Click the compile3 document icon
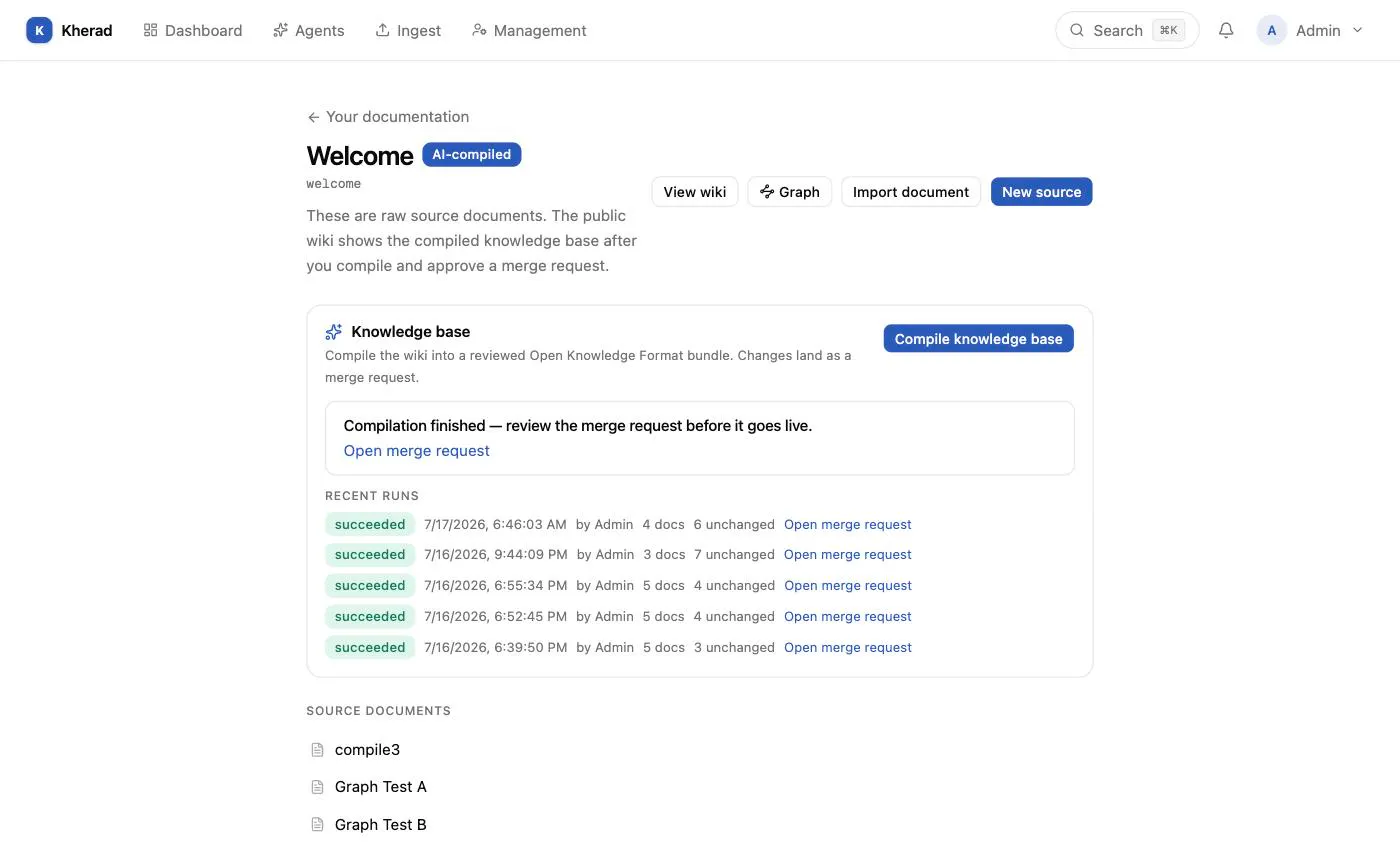 point(317,750)
